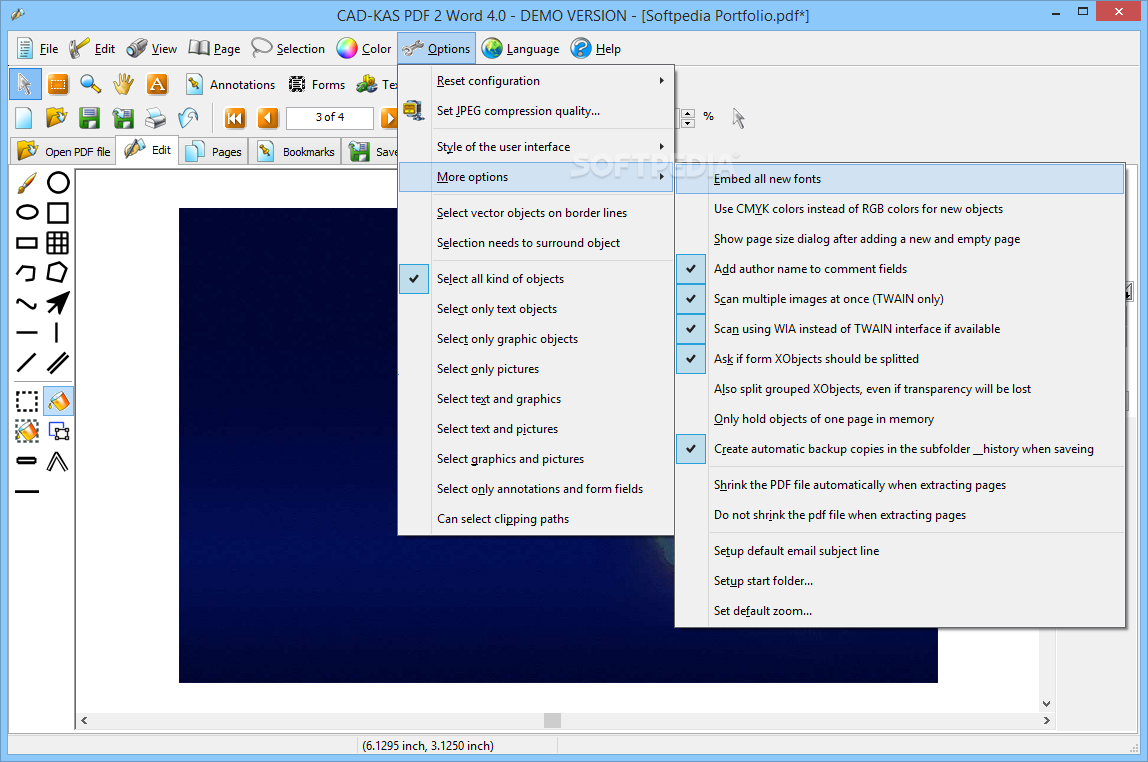
Task: Expand Style of the user interface submenu
Action: point(536,146)
